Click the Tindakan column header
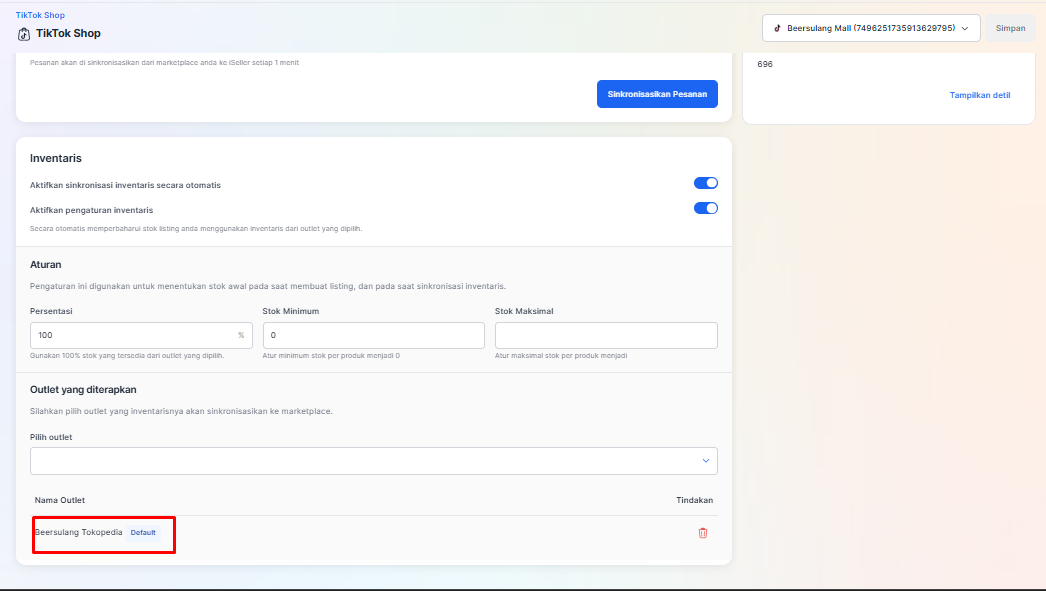 694,500
